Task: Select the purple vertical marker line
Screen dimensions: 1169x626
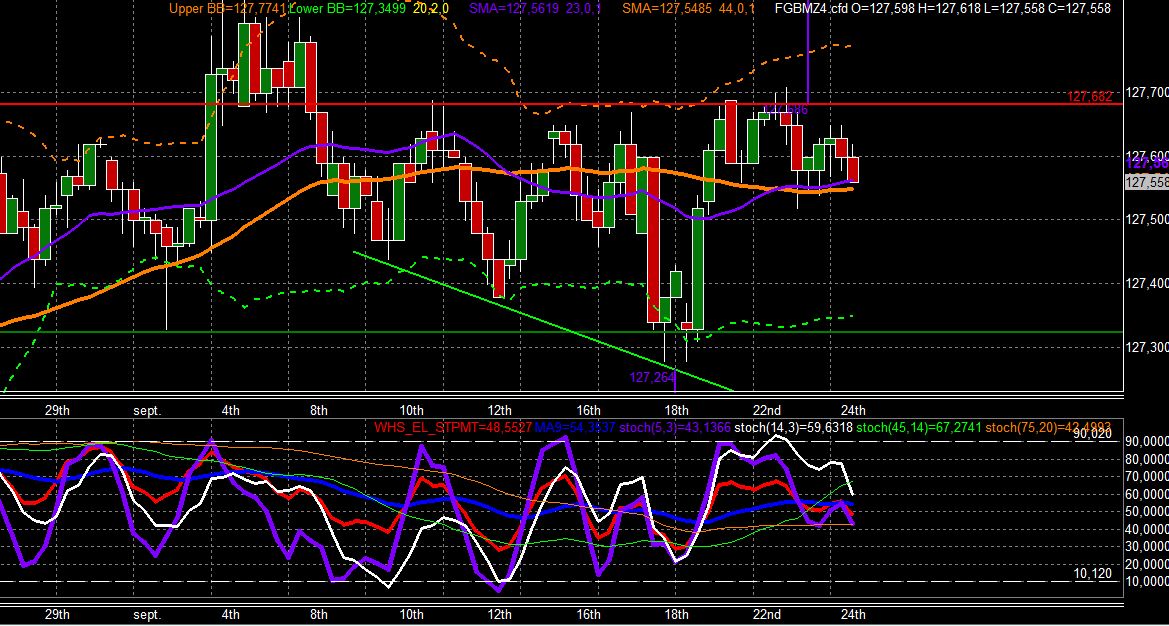Action: pyautogui.click(x=808, y=52)
